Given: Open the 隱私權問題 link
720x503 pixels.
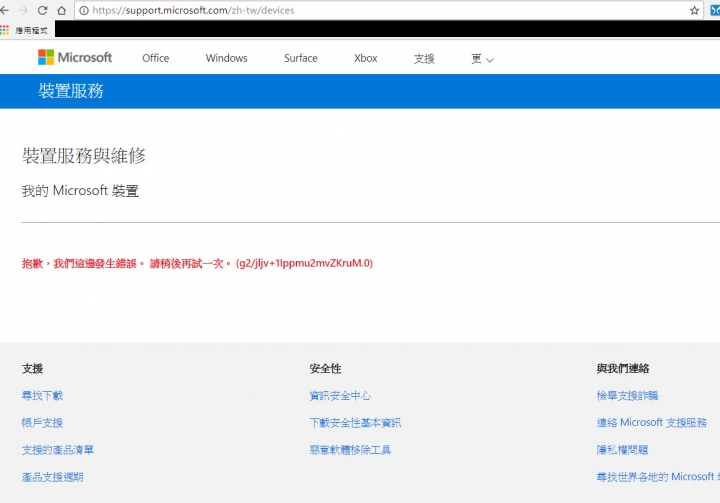Looking at the screenshot, I should click(622, 450).
